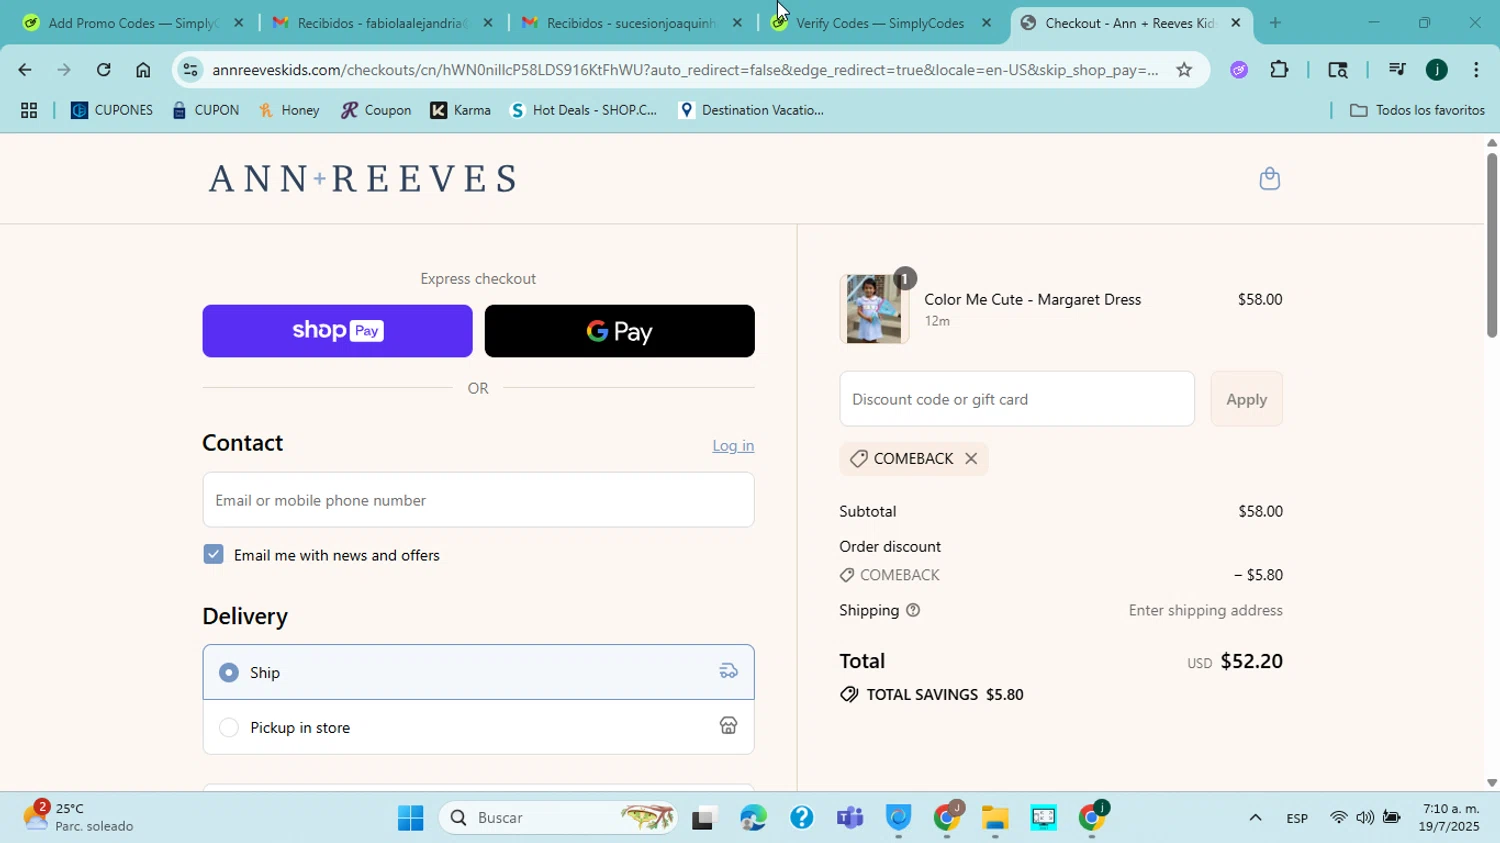The width and height of the screenshot is (1500, 843).
Task: Click the browser back arrow
Action: point(24,70)
